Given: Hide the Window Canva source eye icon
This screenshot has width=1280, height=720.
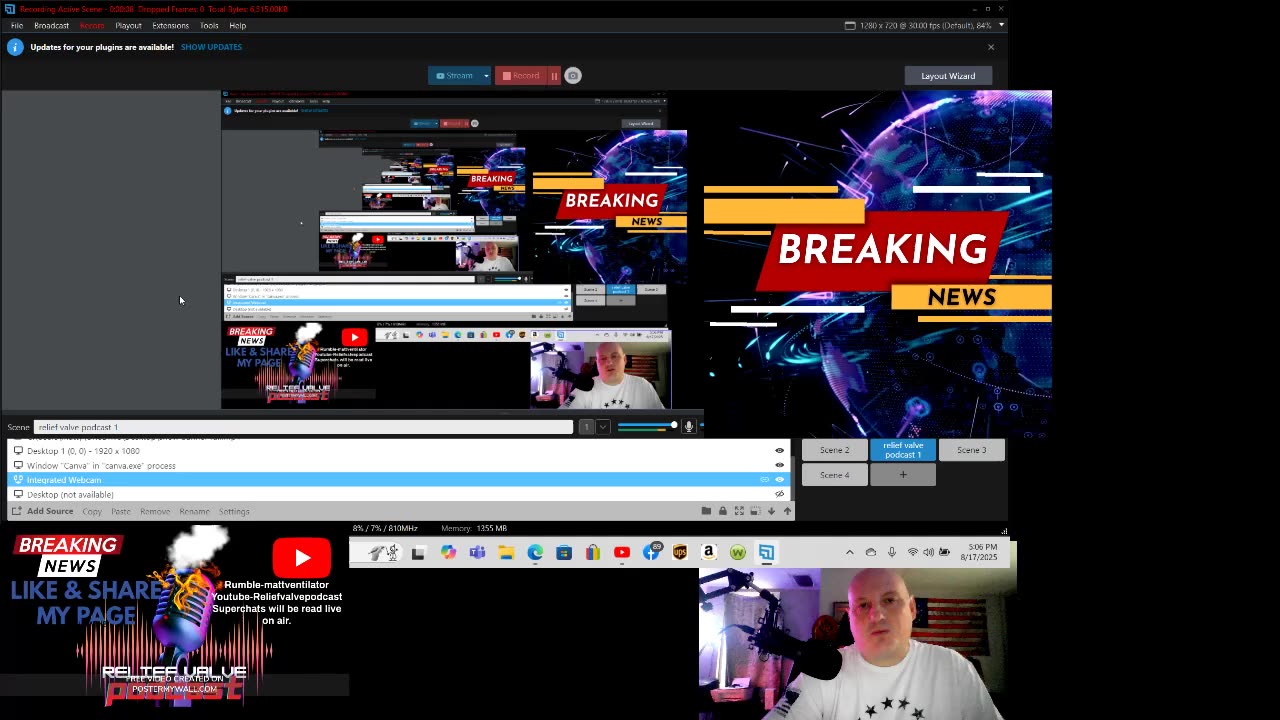Looking at the screenshot, I should click(x=780, y=466).
